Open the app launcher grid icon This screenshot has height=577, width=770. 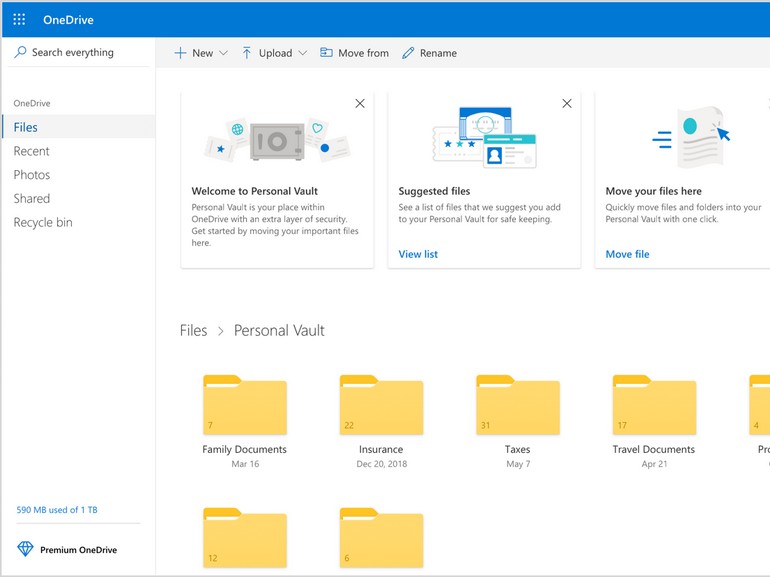coord(19,20)
